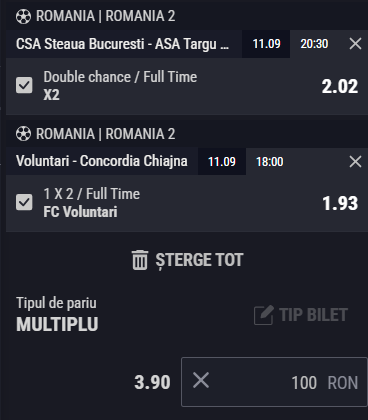Viewport: 368px width, 420px height.
Task: Remove the Voluntari - Concordia Chiajna selection
Action: point(355,162)
